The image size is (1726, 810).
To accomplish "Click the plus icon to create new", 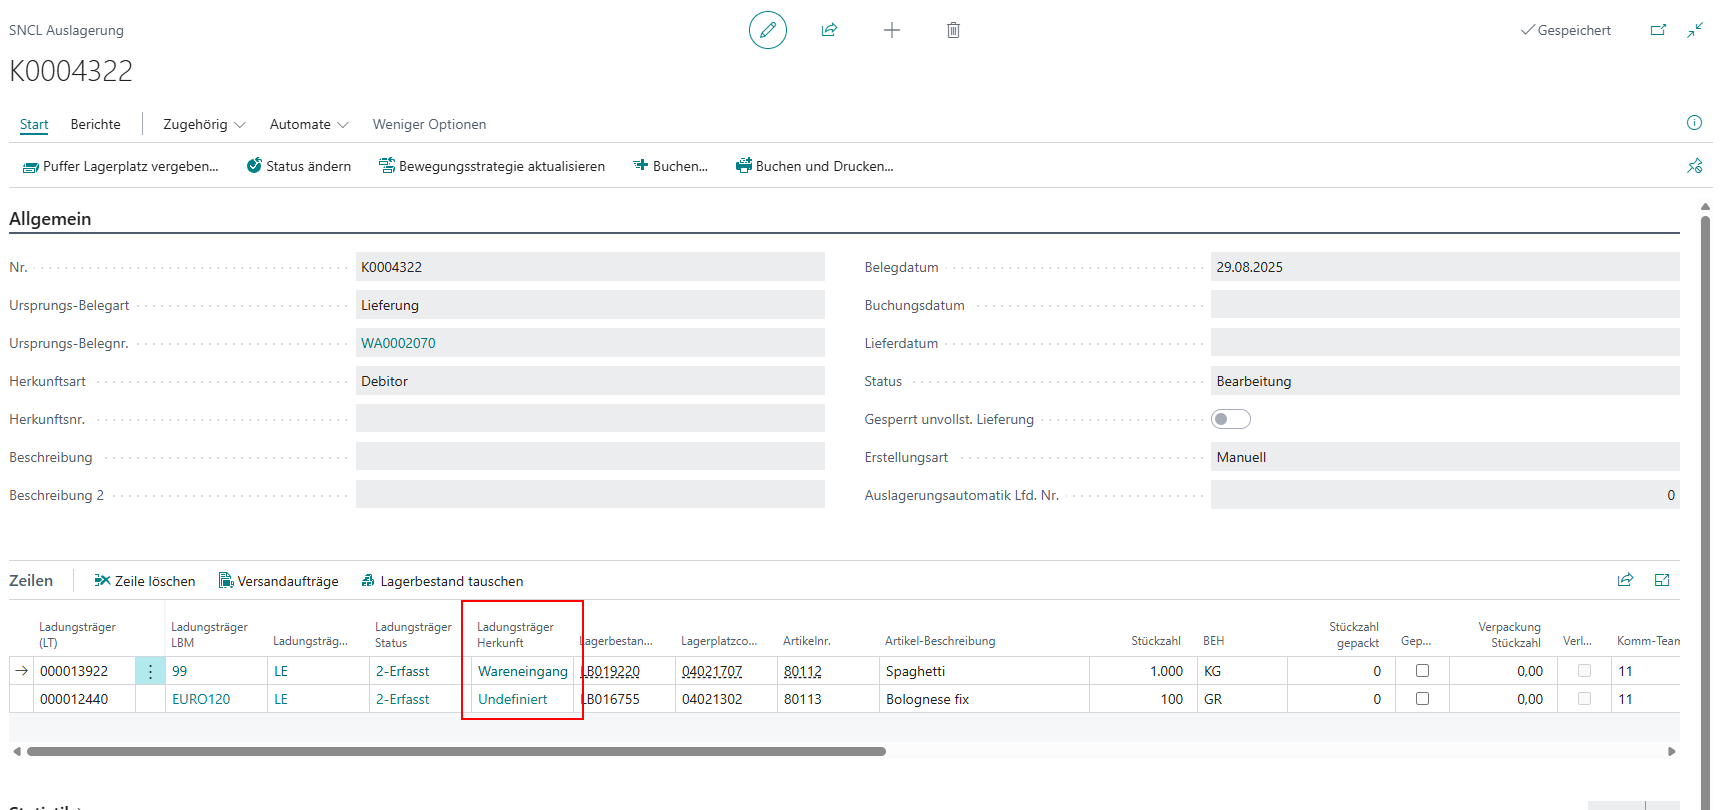I will (x=891, y=30).
